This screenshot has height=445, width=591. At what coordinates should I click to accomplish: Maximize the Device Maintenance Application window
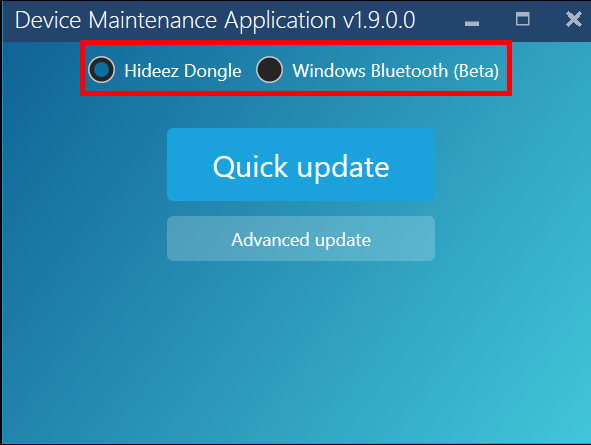coord(522,19)
